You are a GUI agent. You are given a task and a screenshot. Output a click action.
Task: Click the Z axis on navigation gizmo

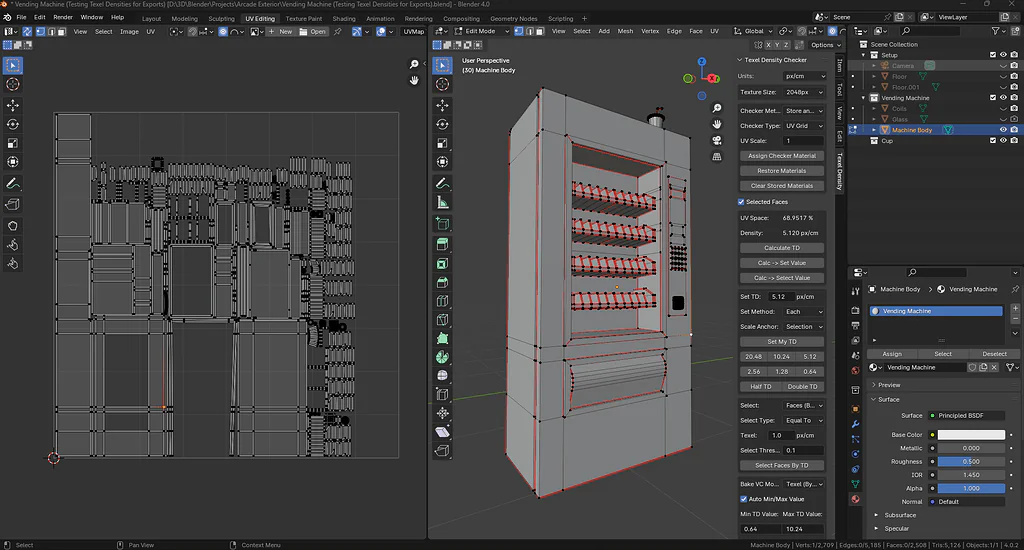(701, 61)
